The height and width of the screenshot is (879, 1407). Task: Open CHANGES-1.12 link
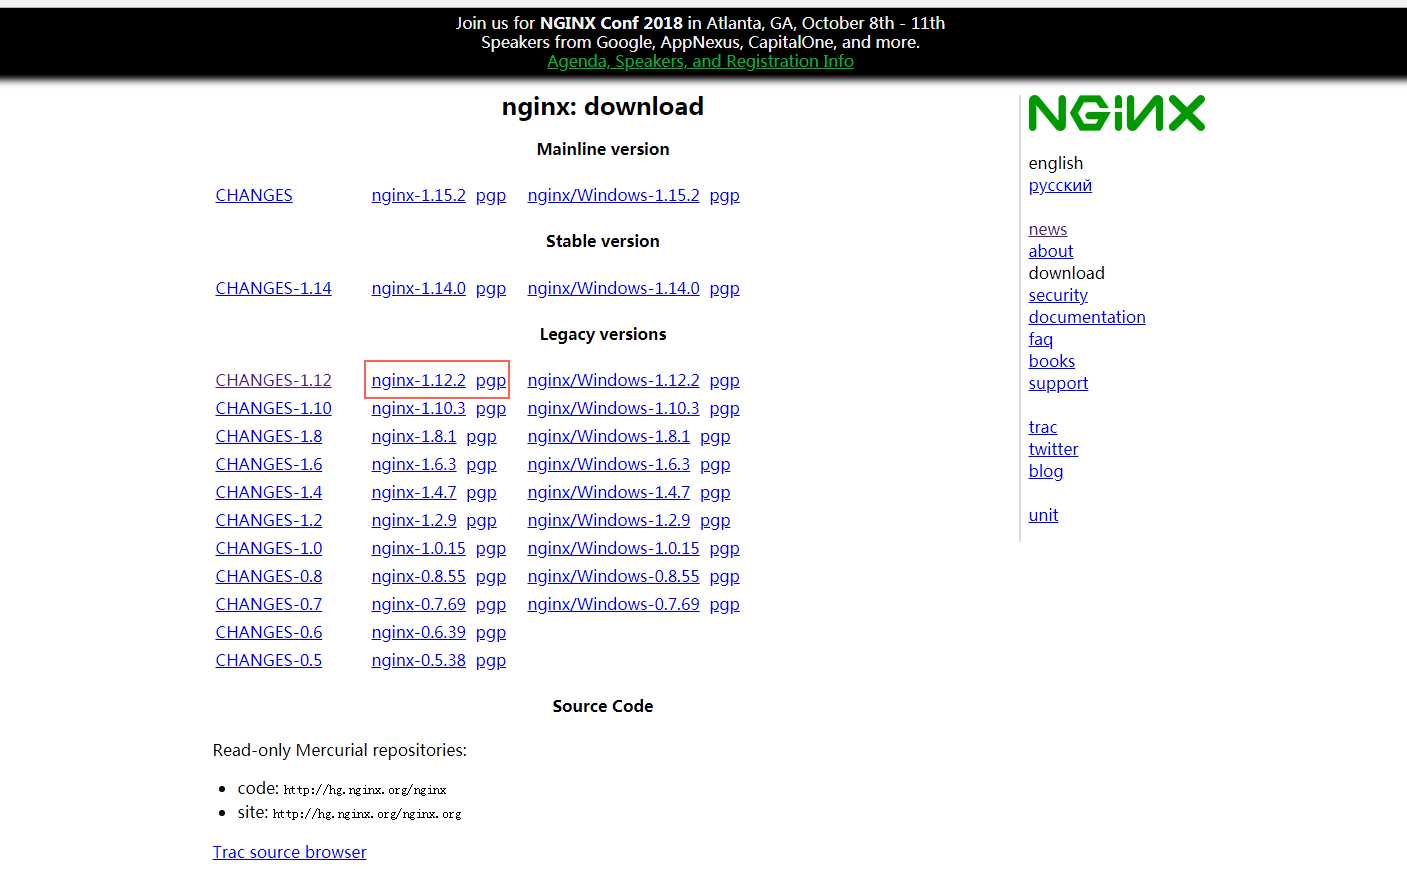point(273,380)
